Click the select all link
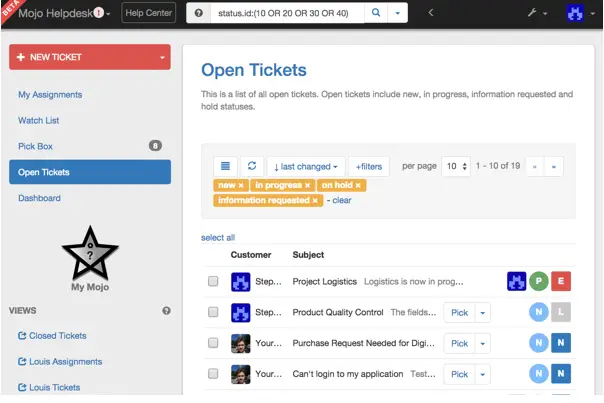Viewport: 604px width, 403px height. 218,237
